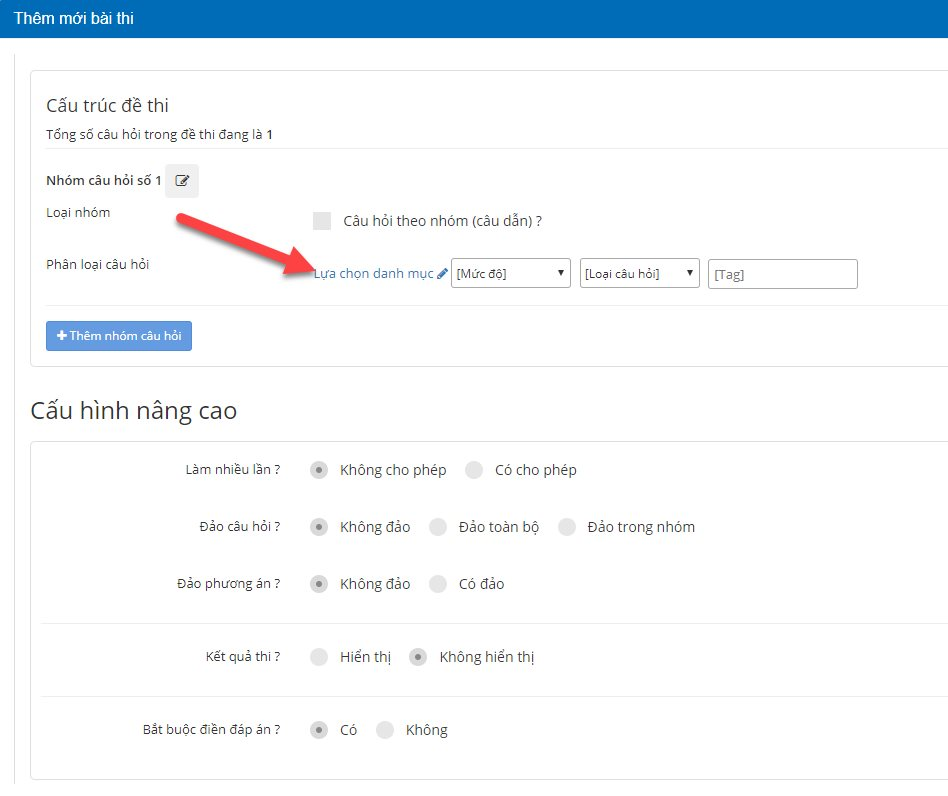Image resolution: width=948 pixels, height=796 pixels.
Task: Select Không đảo for Đảo câu hỏi
Action: (319, 527)
